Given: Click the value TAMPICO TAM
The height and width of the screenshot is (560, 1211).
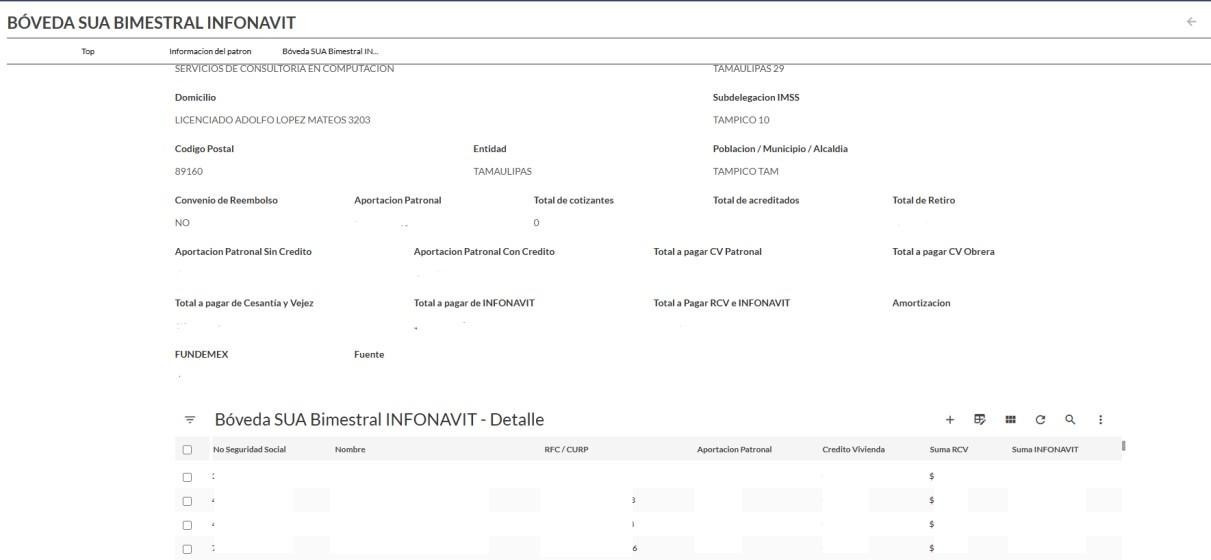Looking at the screenshot, I should coord(745,171).
